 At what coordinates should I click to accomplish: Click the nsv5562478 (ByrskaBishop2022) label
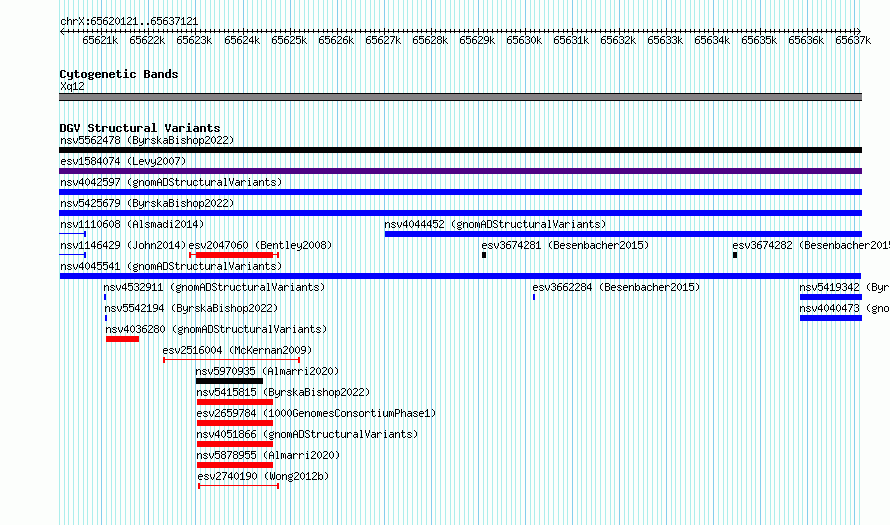coord(147,140)
